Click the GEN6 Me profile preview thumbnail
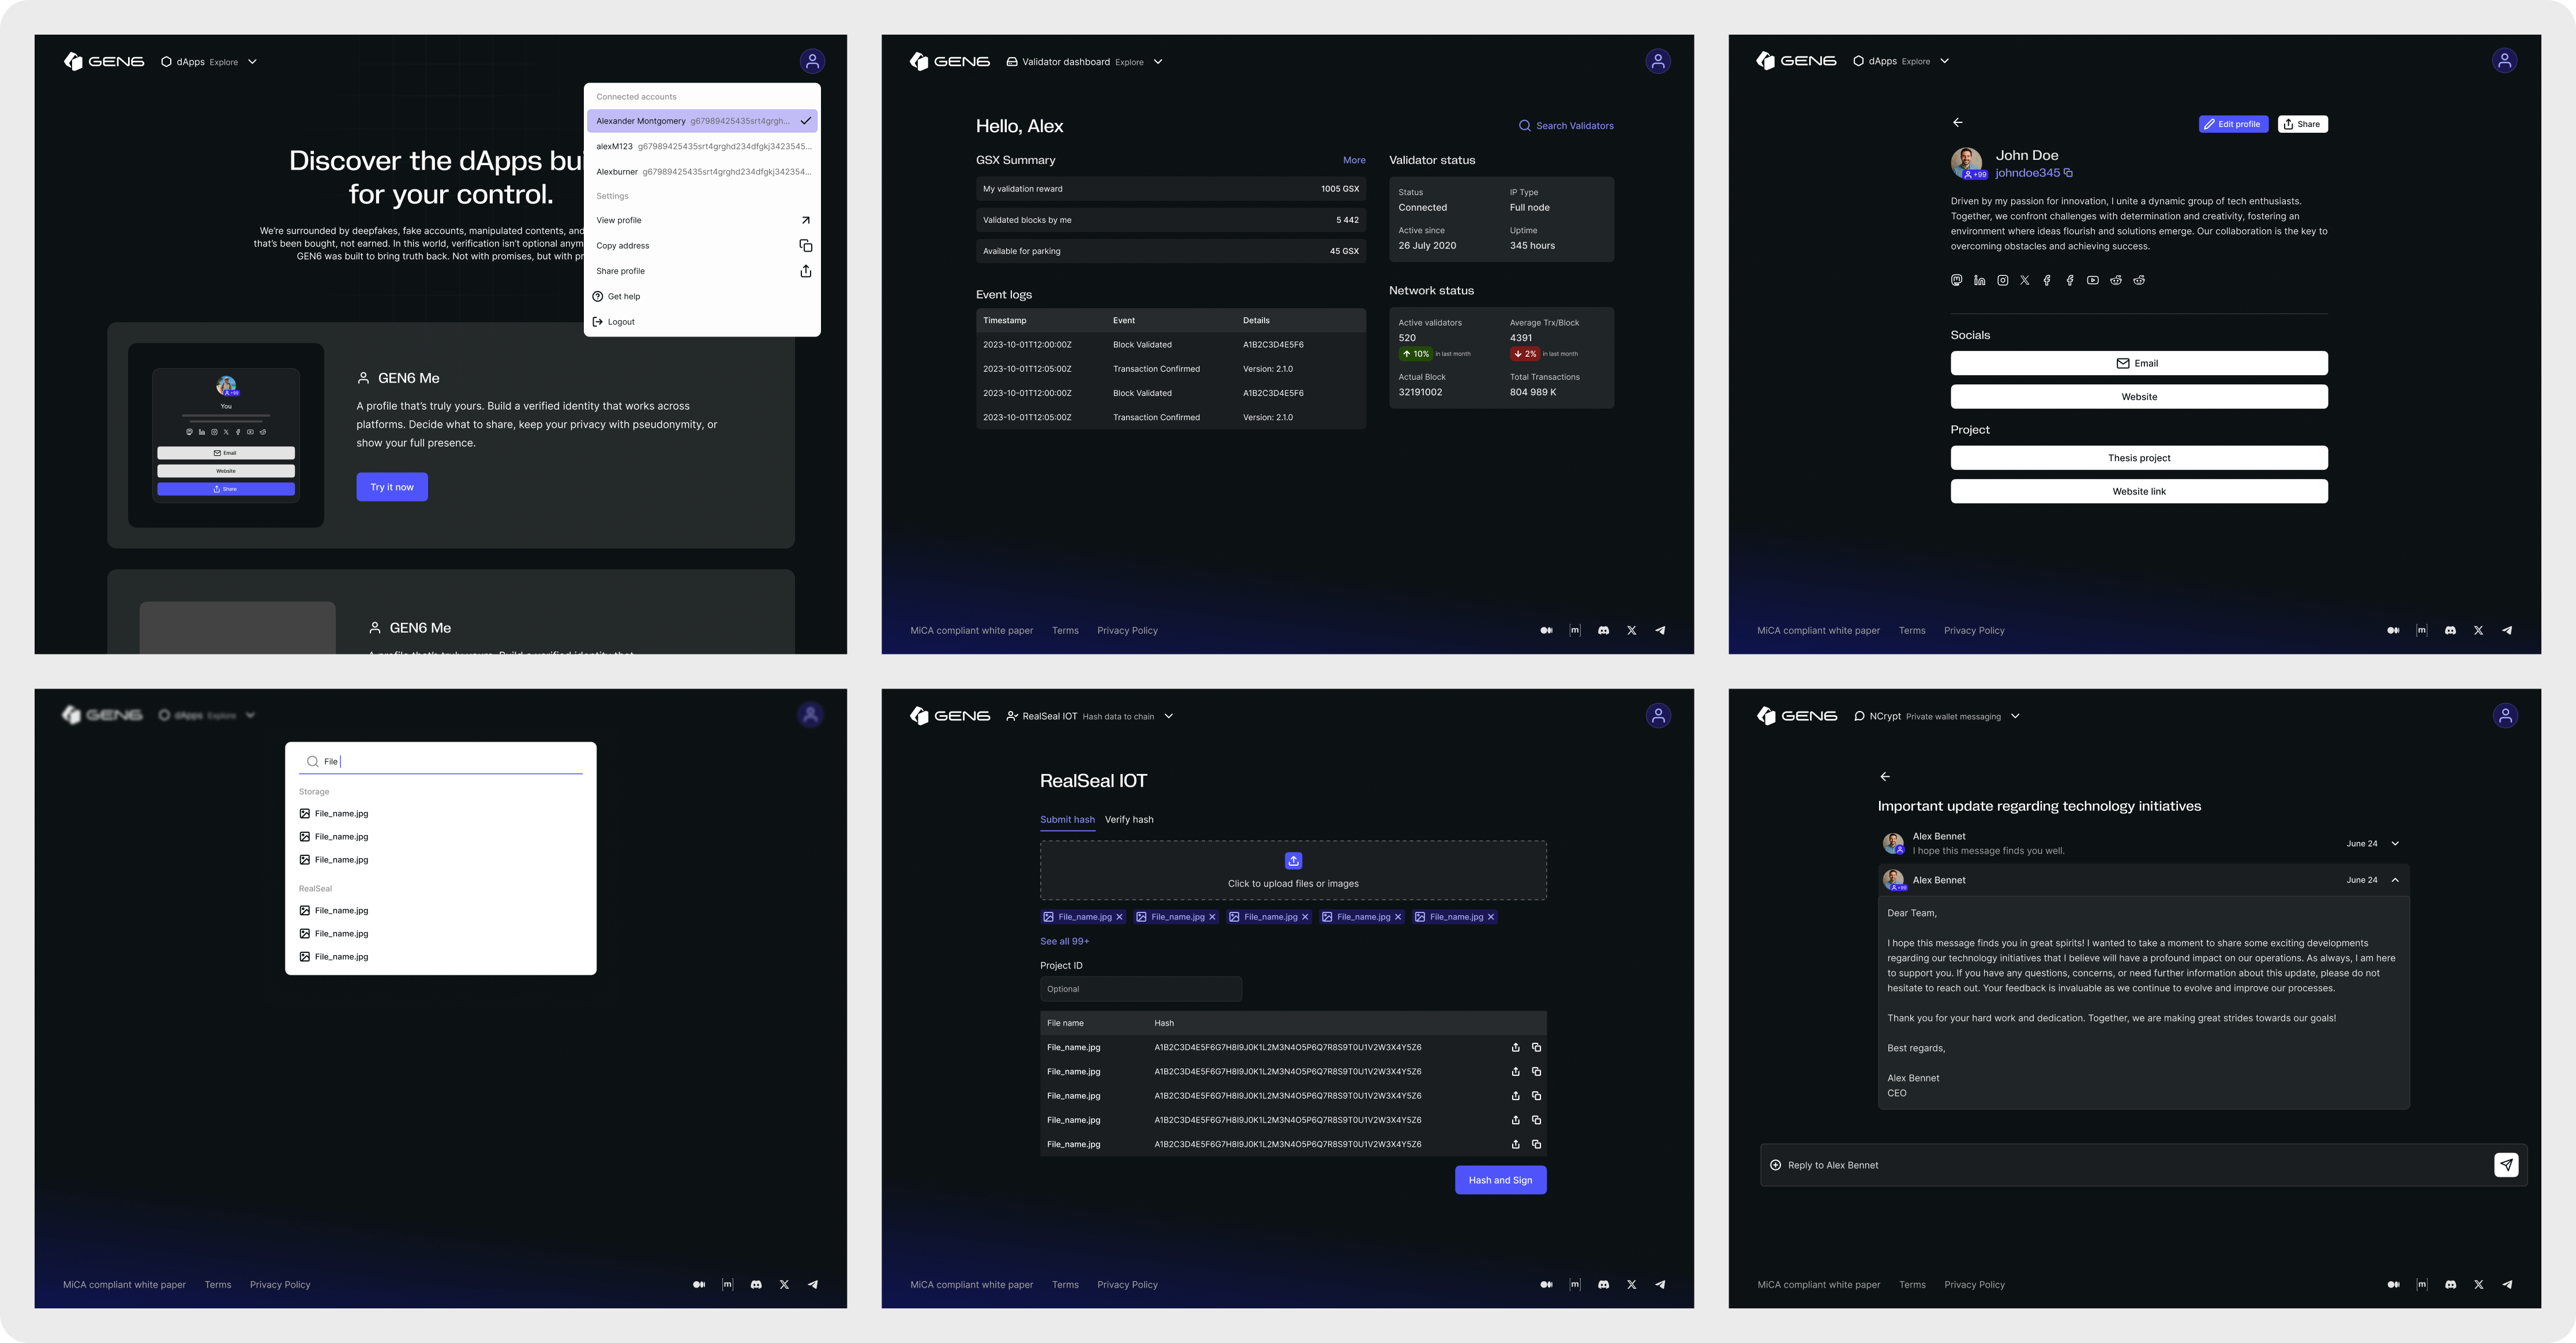 click(x=226, y=435)
